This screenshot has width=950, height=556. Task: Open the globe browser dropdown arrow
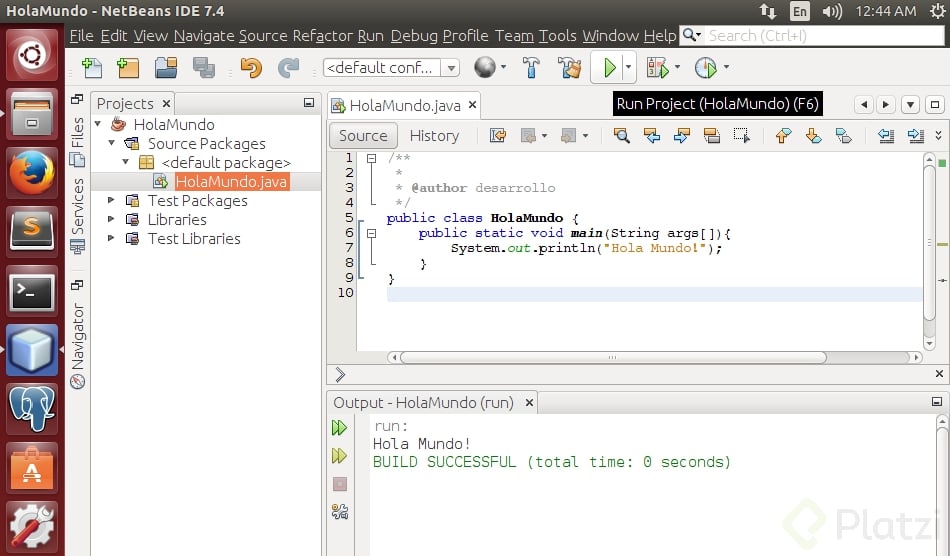[x=504, y=67]
